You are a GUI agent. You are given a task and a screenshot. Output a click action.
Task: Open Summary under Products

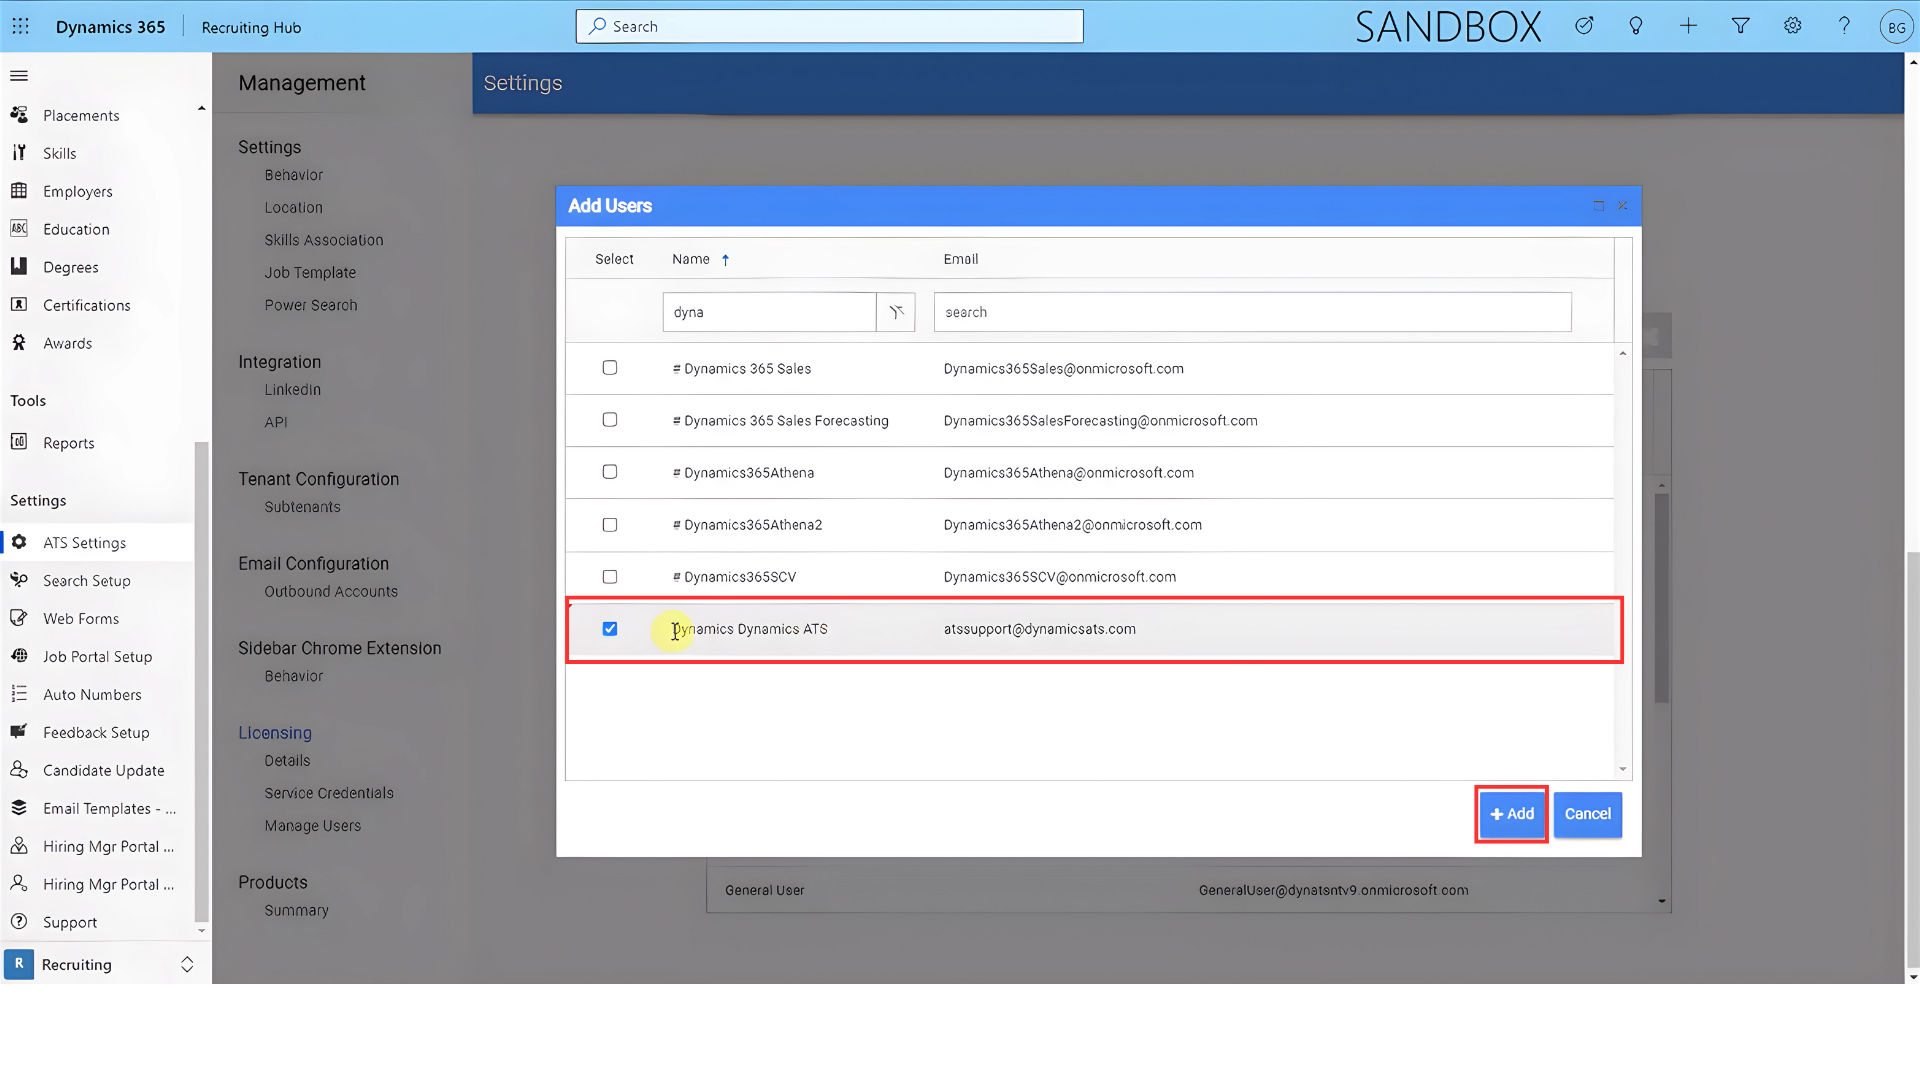(x=296, y=910)
